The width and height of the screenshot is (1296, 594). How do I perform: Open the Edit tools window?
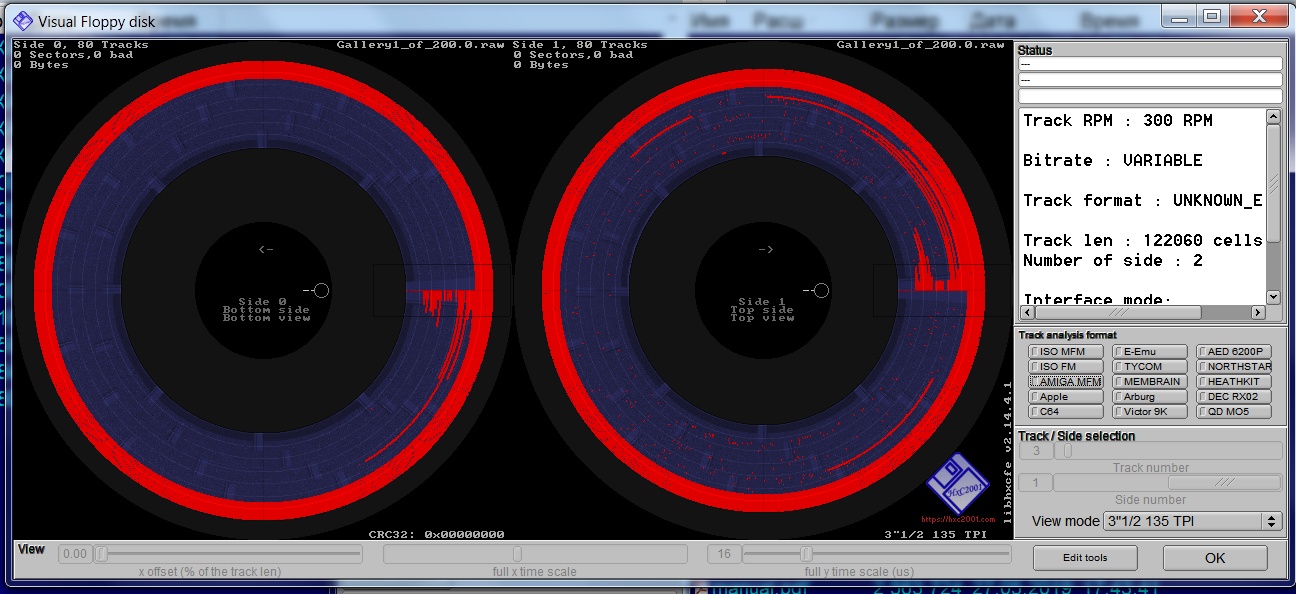[x=1084, y=558]
